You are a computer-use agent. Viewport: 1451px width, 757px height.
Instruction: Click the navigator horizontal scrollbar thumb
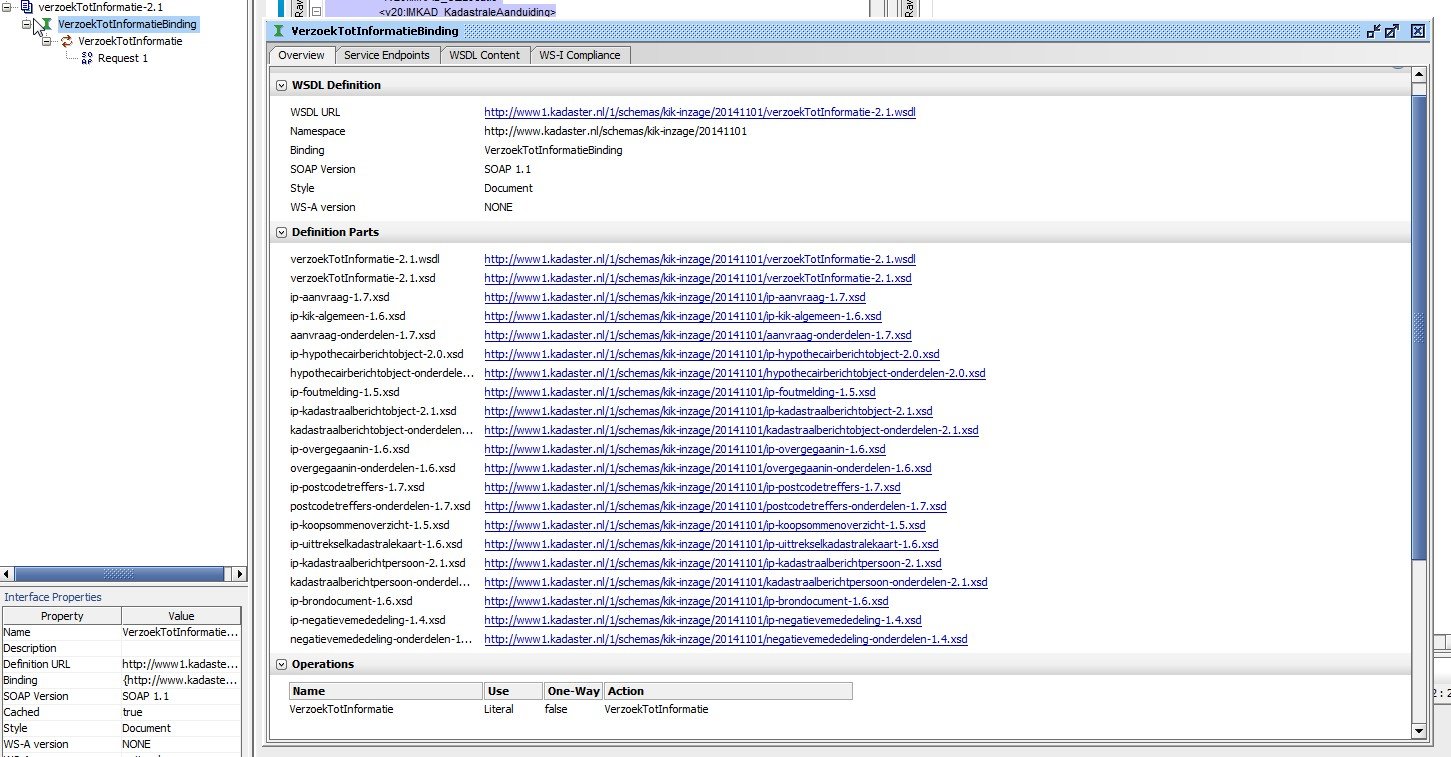(x=117, y=574)
